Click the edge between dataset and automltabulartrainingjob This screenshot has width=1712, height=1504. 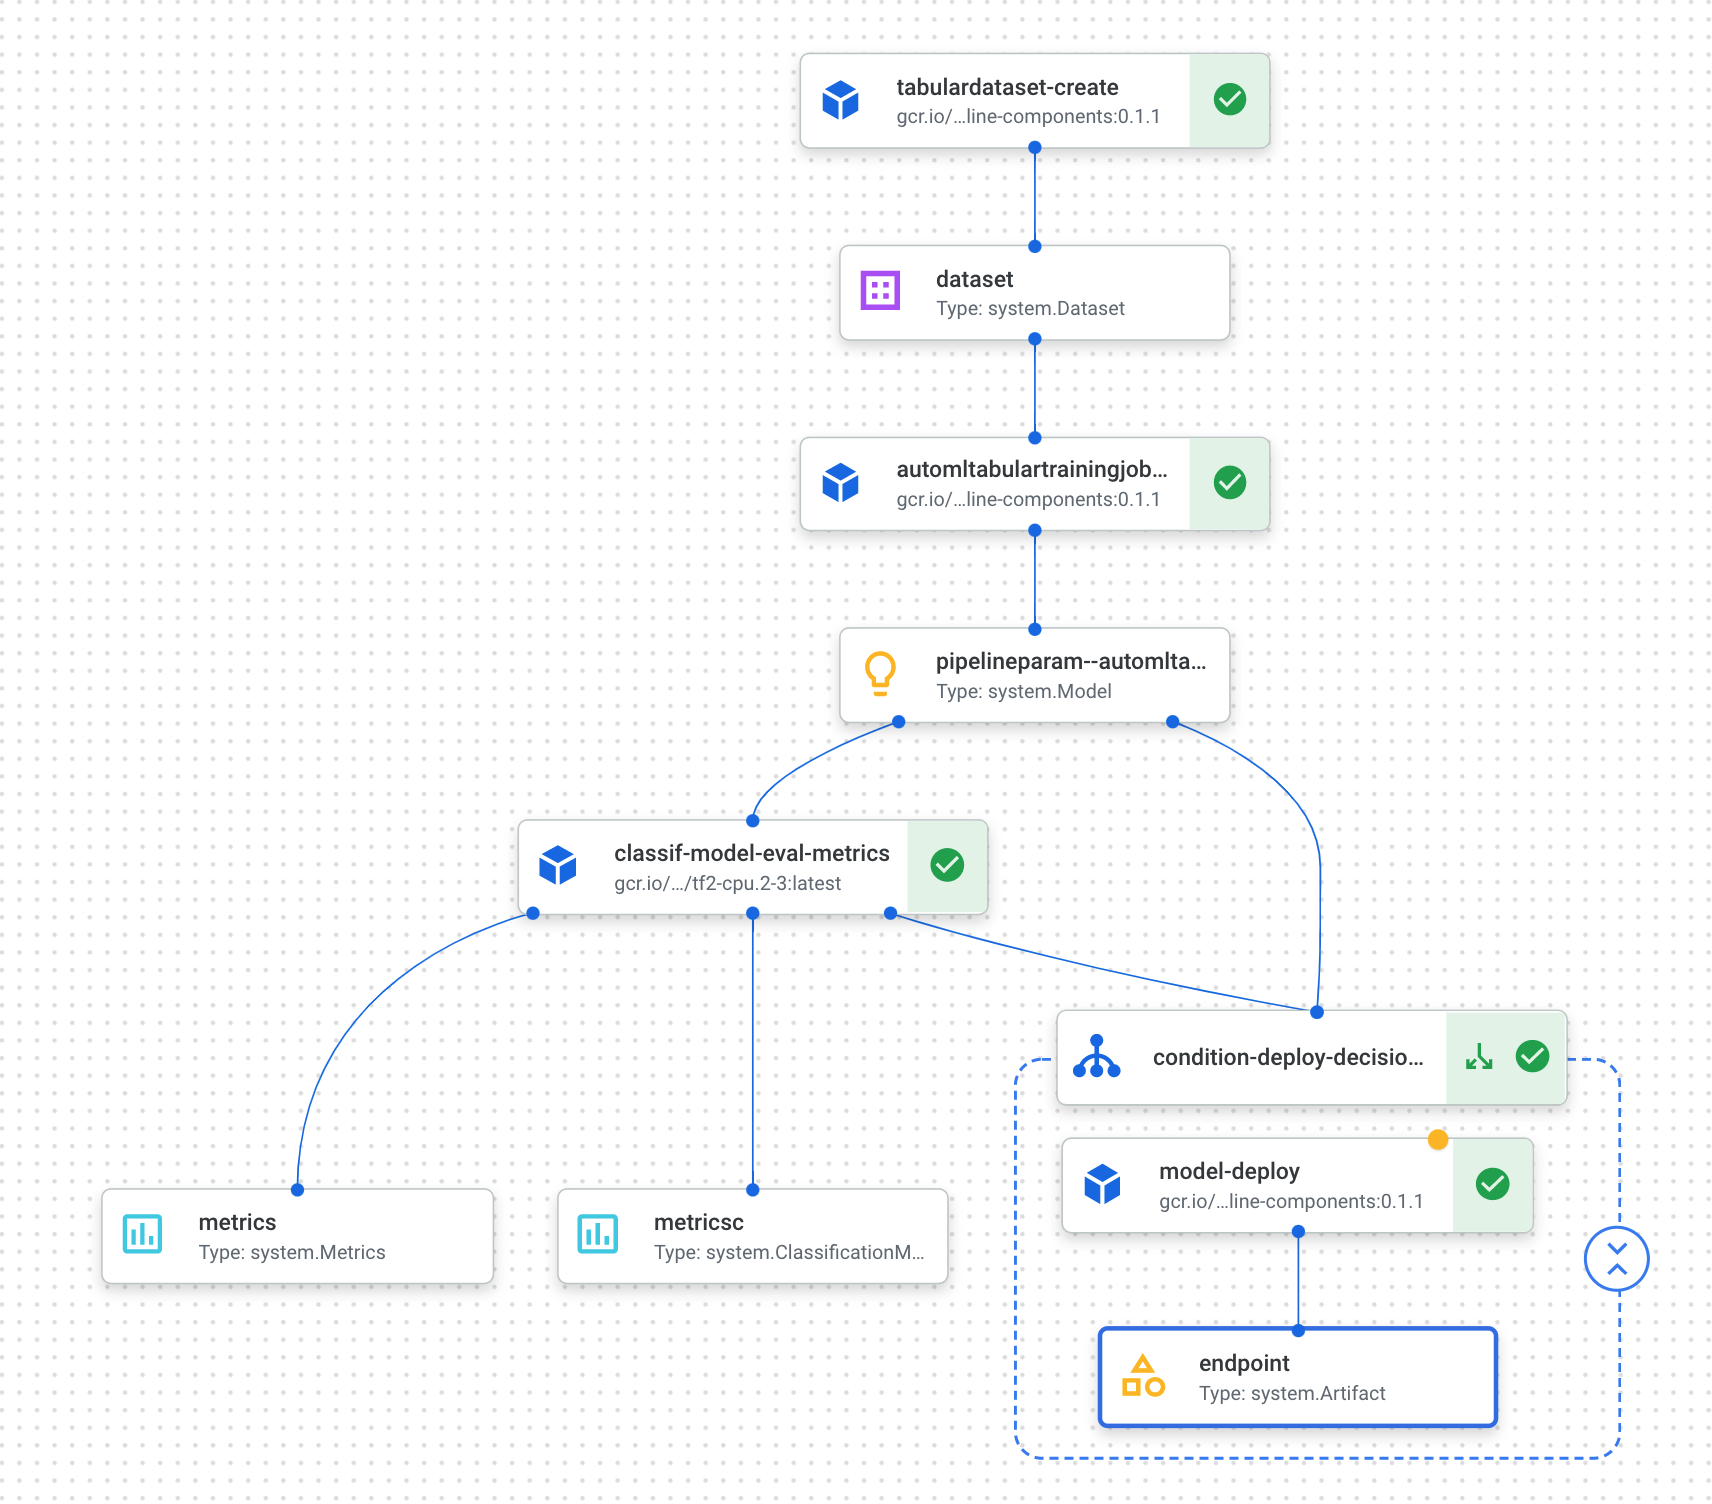pyautogui.click(x=1033, y=391)
